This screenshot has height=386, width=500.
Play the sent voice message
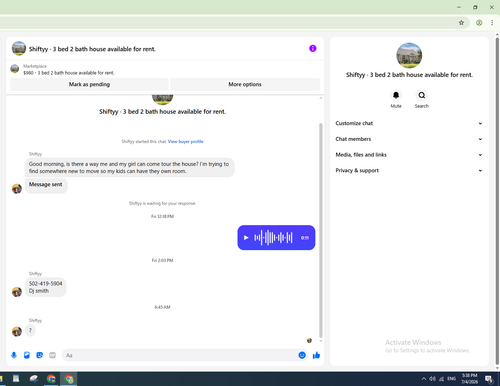(x=246, y=238)
